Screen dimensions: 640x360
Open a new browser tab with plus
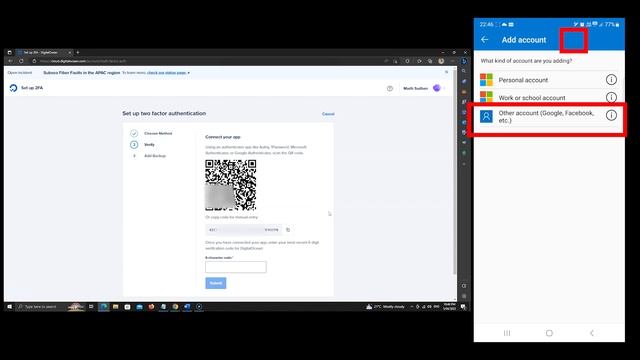[78, 52]
